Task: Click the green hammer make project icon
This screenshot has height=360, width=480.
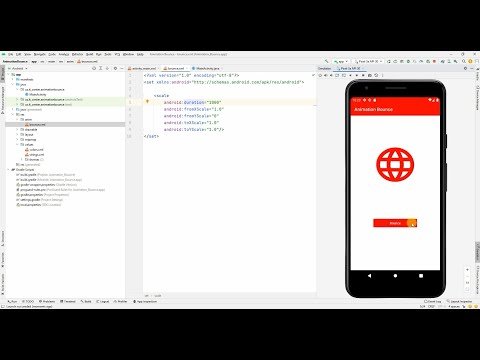Action: (327, 61)
